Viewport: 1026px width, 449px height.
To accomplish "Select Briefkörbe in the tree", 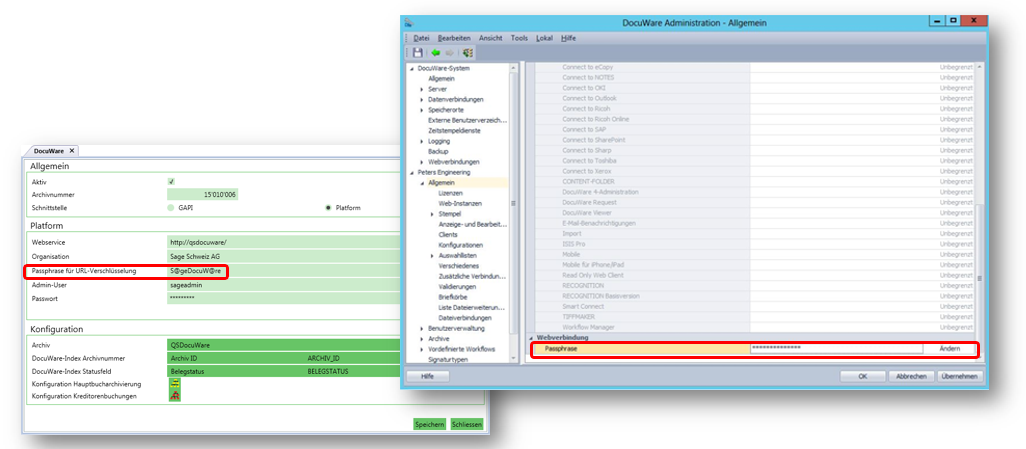I will point(453,297).
